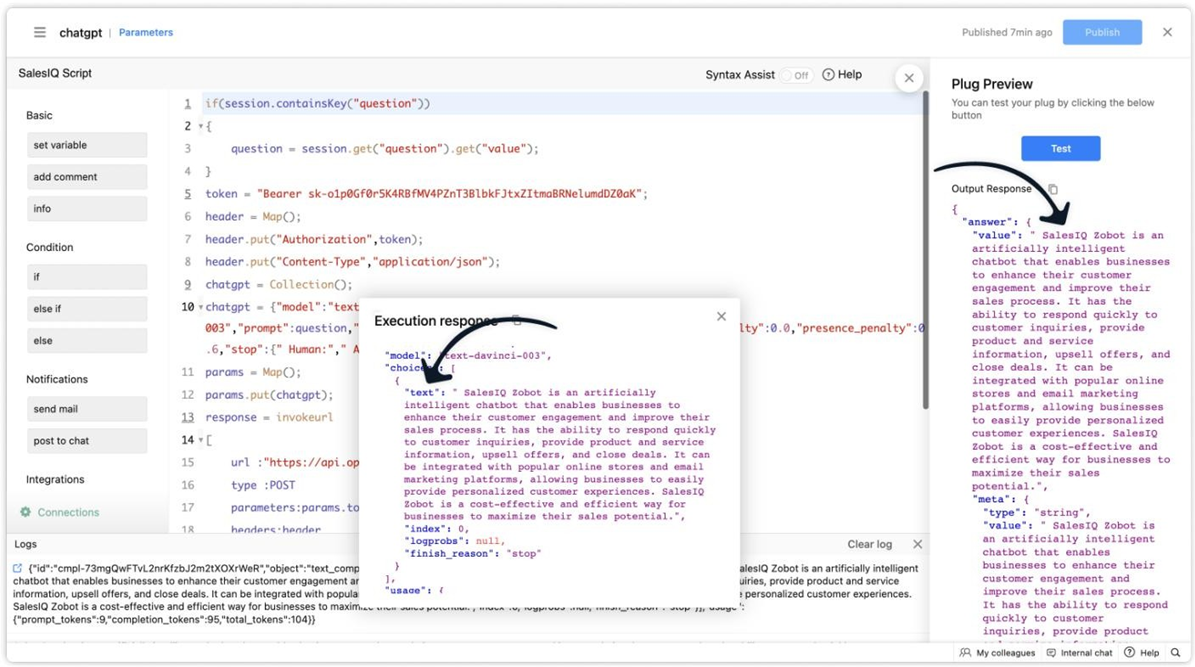1195x667 pixels.
Task: Click the 'Plug Preview' heading
Action: pos(992,84)
